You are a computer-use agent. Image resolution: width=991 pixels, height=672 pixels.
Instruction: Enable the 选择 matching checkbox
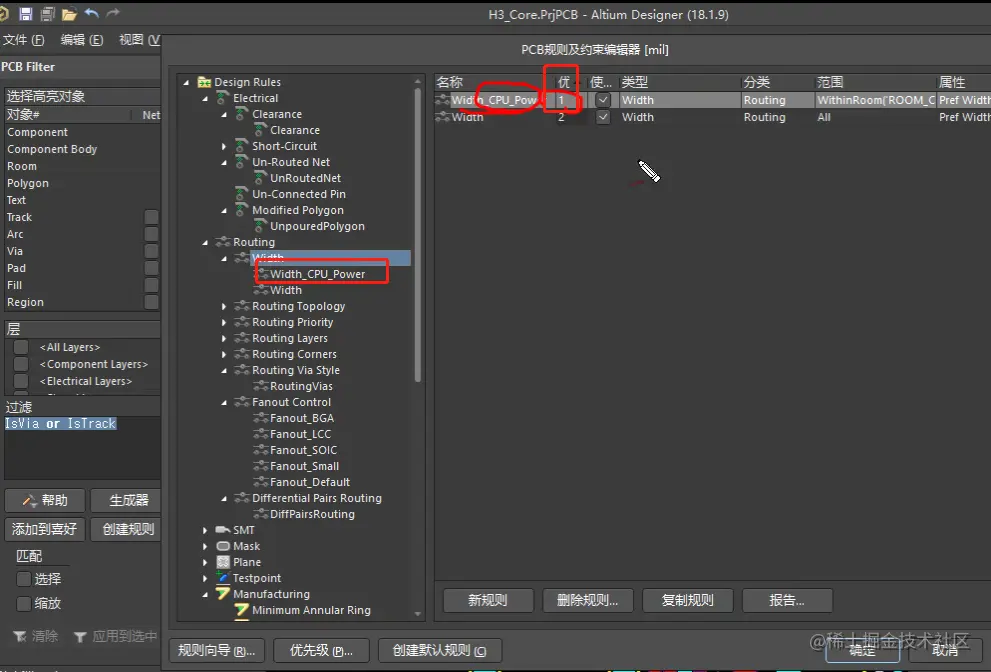point(23,578)
